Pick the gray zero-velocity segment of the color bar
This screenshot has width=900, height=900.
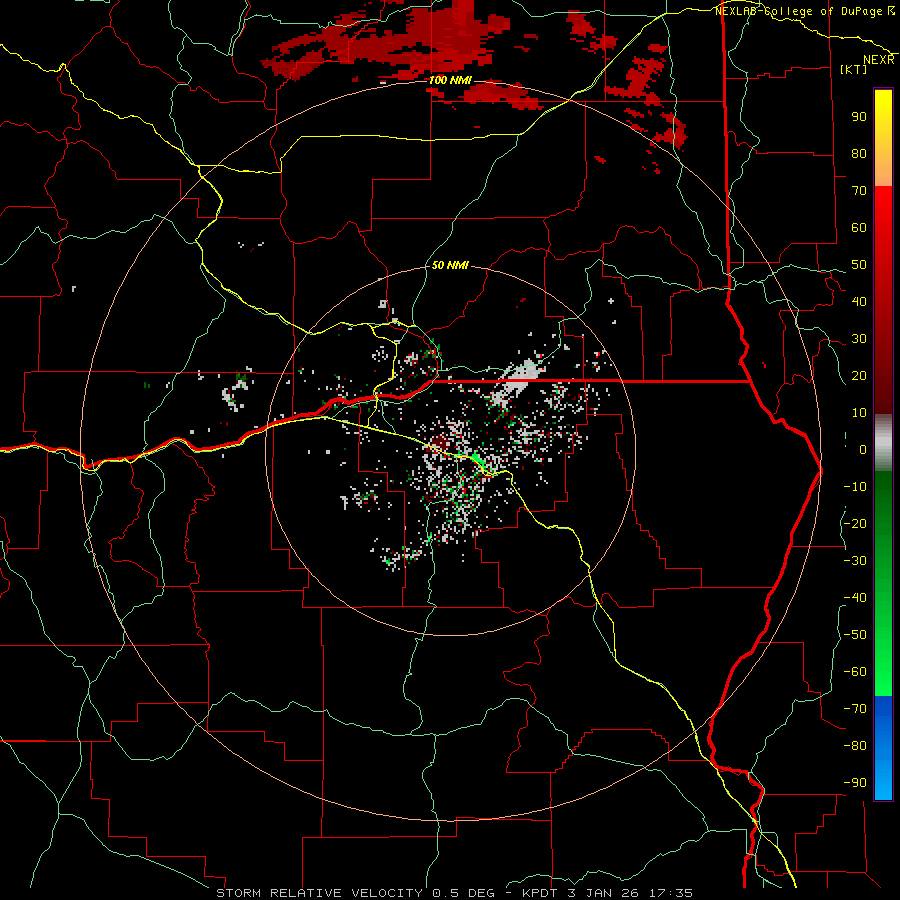pyautogui.click(x=883, y=443)
